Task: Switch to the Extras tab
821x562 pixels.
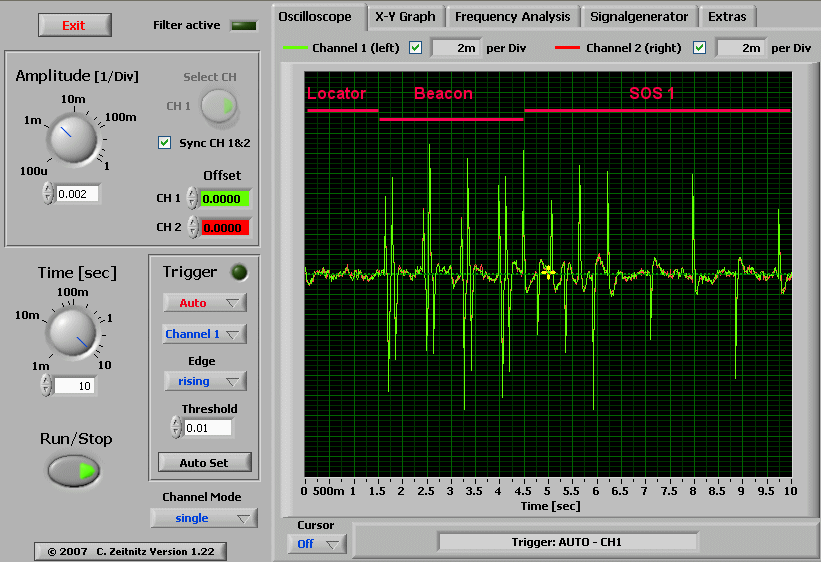Action: click(x=727, y=17)
